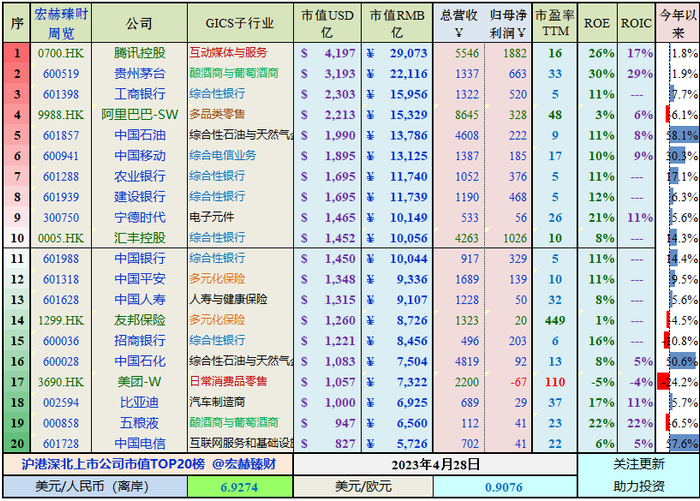Select the 汽车制造商 industry cell

[x=240, y=402]
